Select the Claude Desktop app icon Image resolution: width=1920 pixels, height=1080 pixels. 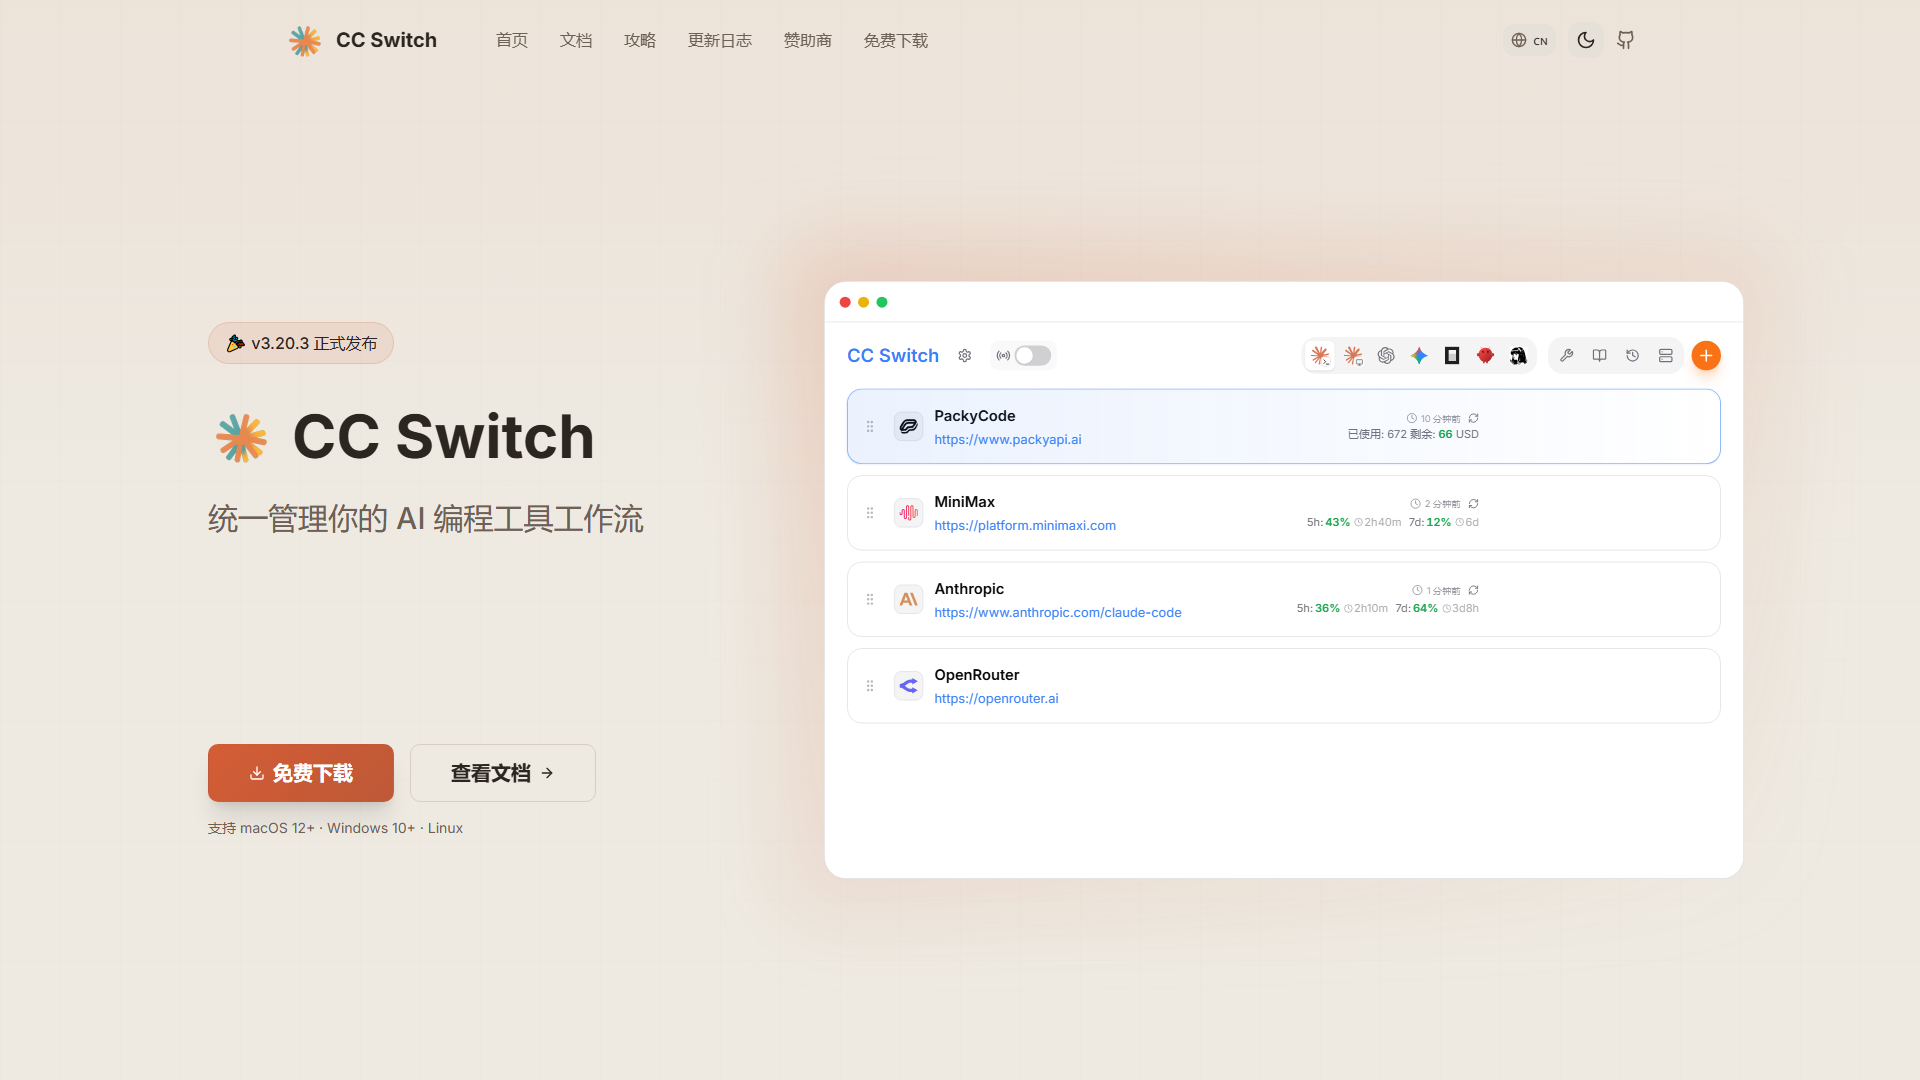(x=1353, y=356)
